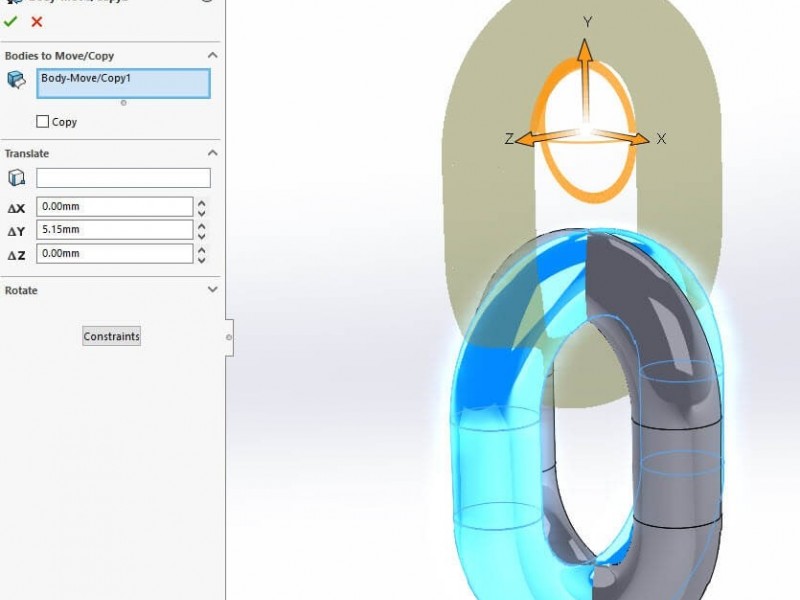Click the Delta Z label icon
This screenshot has height=600, width=800.
[x=16, y=255]
